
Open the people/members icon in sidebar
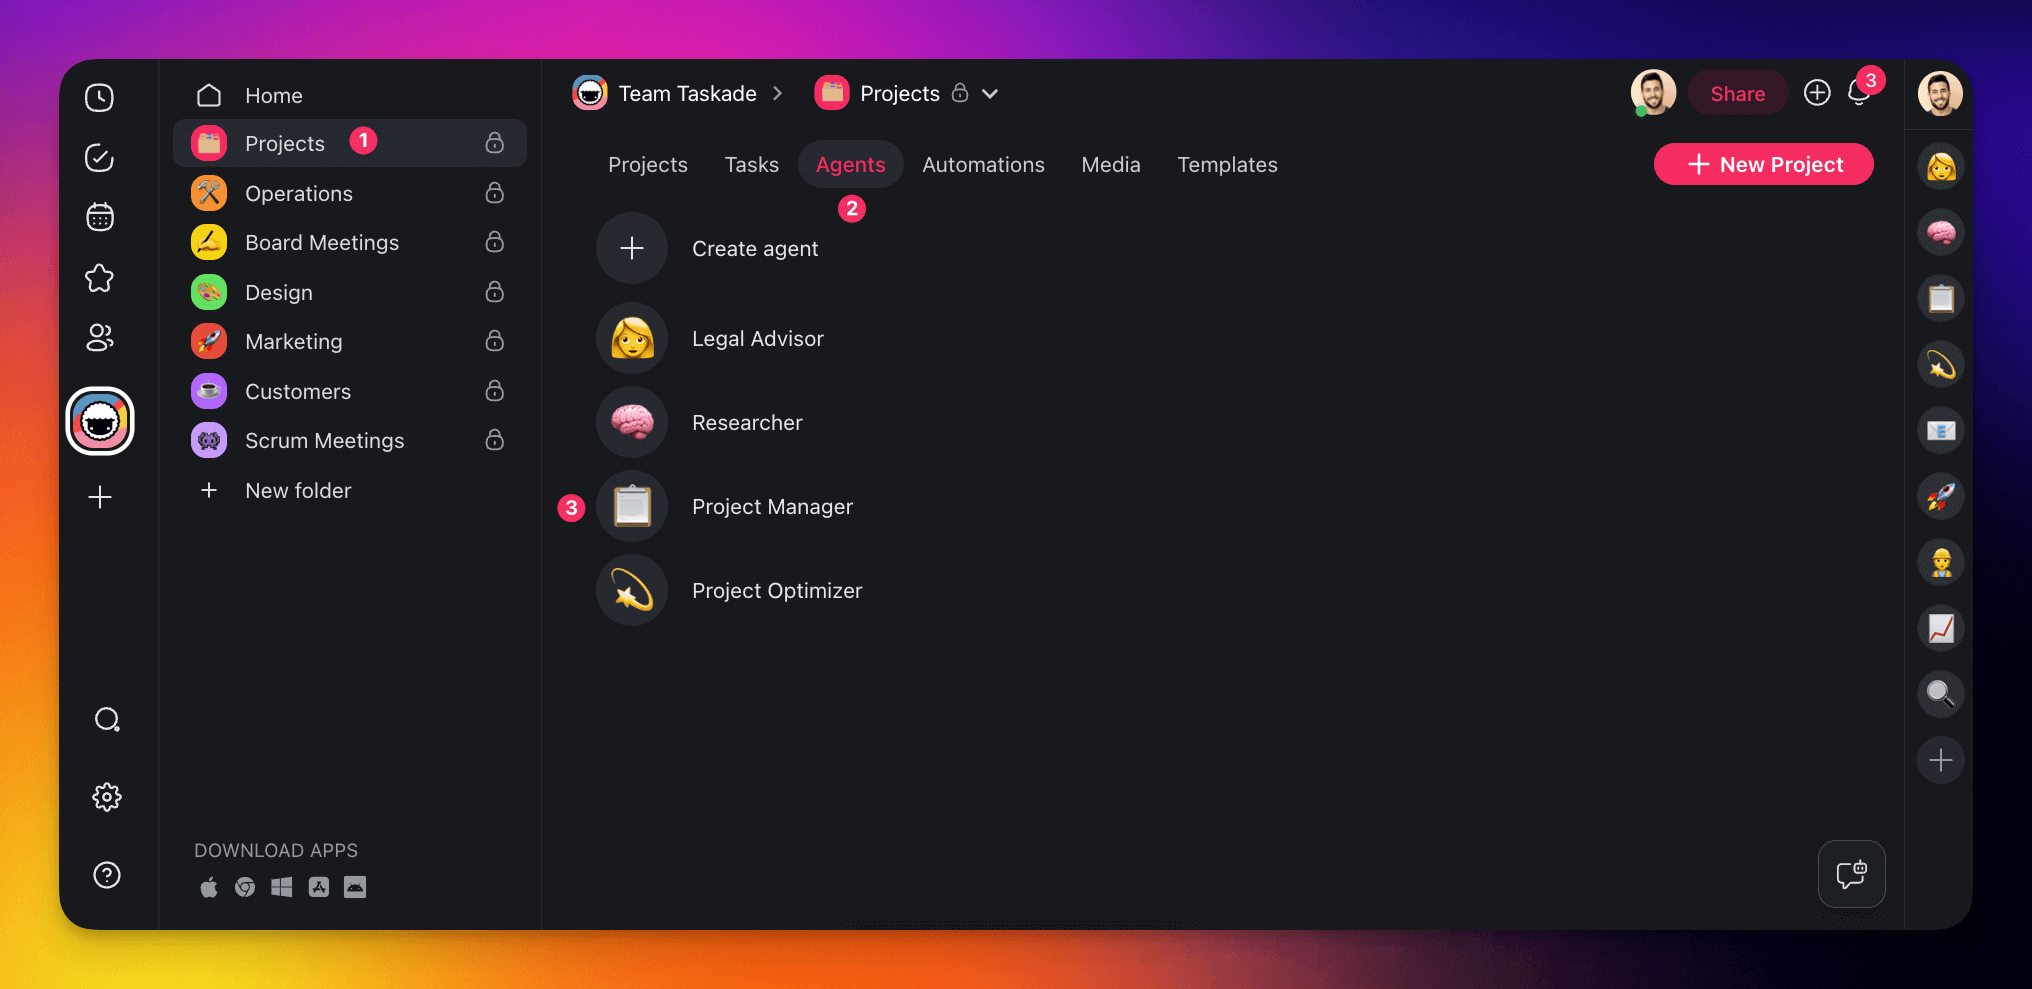click(x=99, y=338)
